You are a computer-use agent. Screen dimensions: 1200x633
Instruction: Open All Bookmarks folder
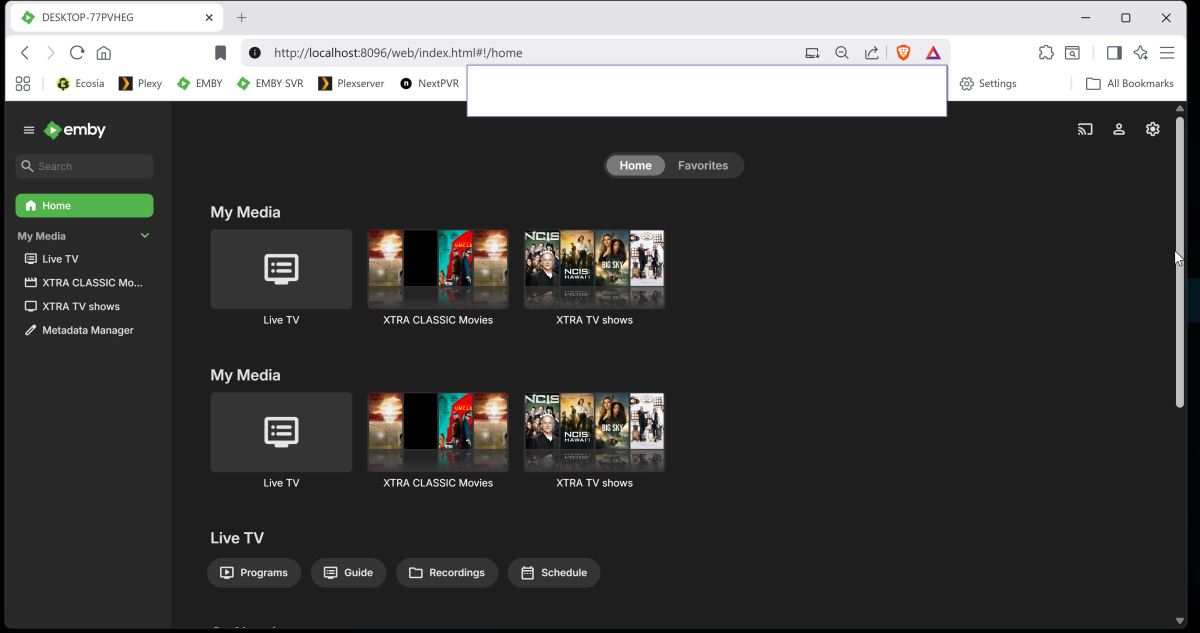(x=1130, y=84)
